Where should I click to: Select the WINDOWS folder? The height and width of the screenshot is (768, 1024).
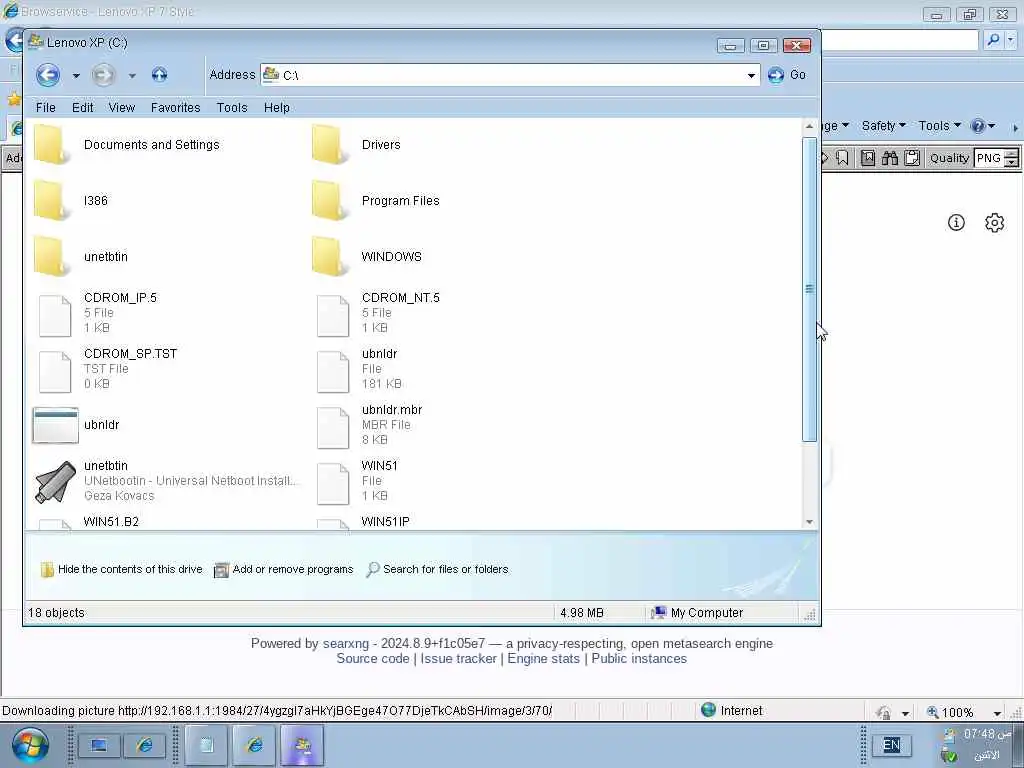pos(367,257)
